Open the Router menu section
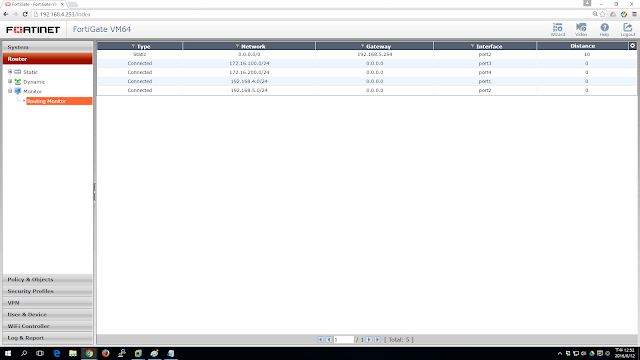Image resolution: width=640 pixels, height=360 pixels. [x=48, y=59]
